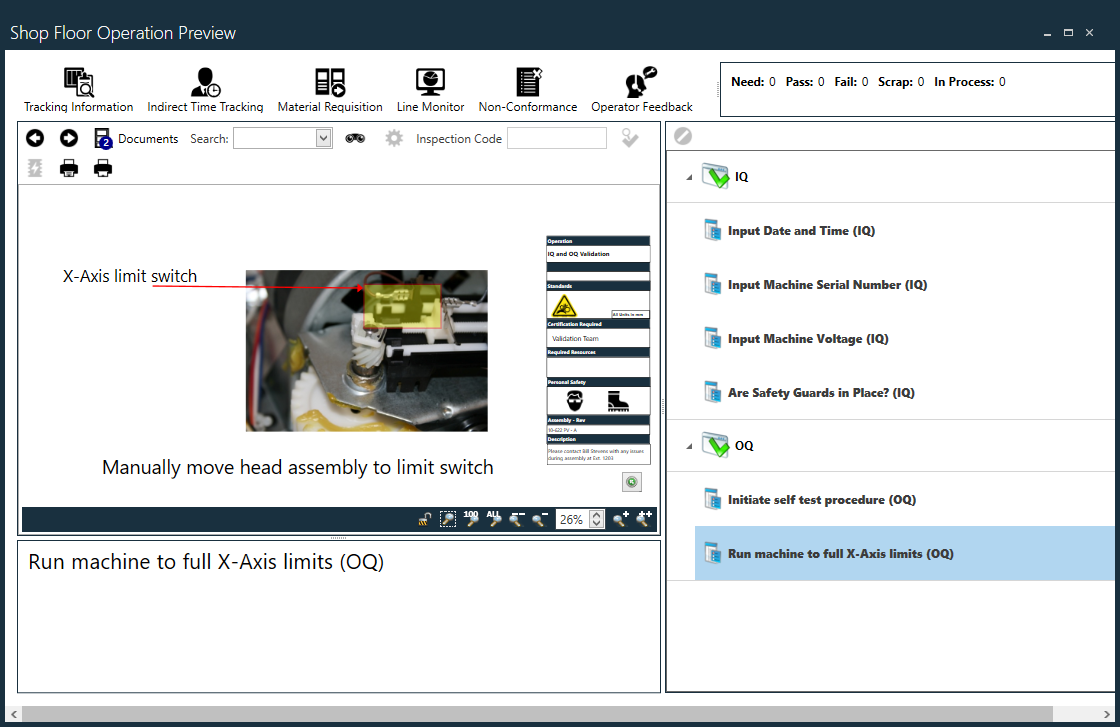Click the binoculars search icon

tap(355, 139)
